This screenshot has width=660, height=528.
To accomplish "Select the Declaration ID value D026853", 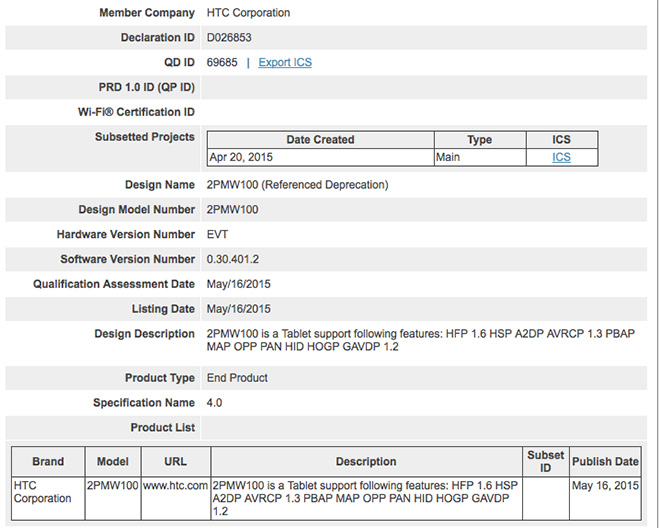I will tap(229, 37).
